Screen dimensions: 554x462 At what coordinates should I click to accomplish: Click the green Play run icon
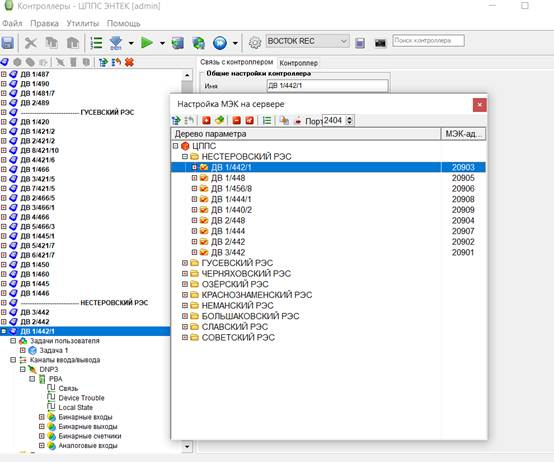[147, 43]
